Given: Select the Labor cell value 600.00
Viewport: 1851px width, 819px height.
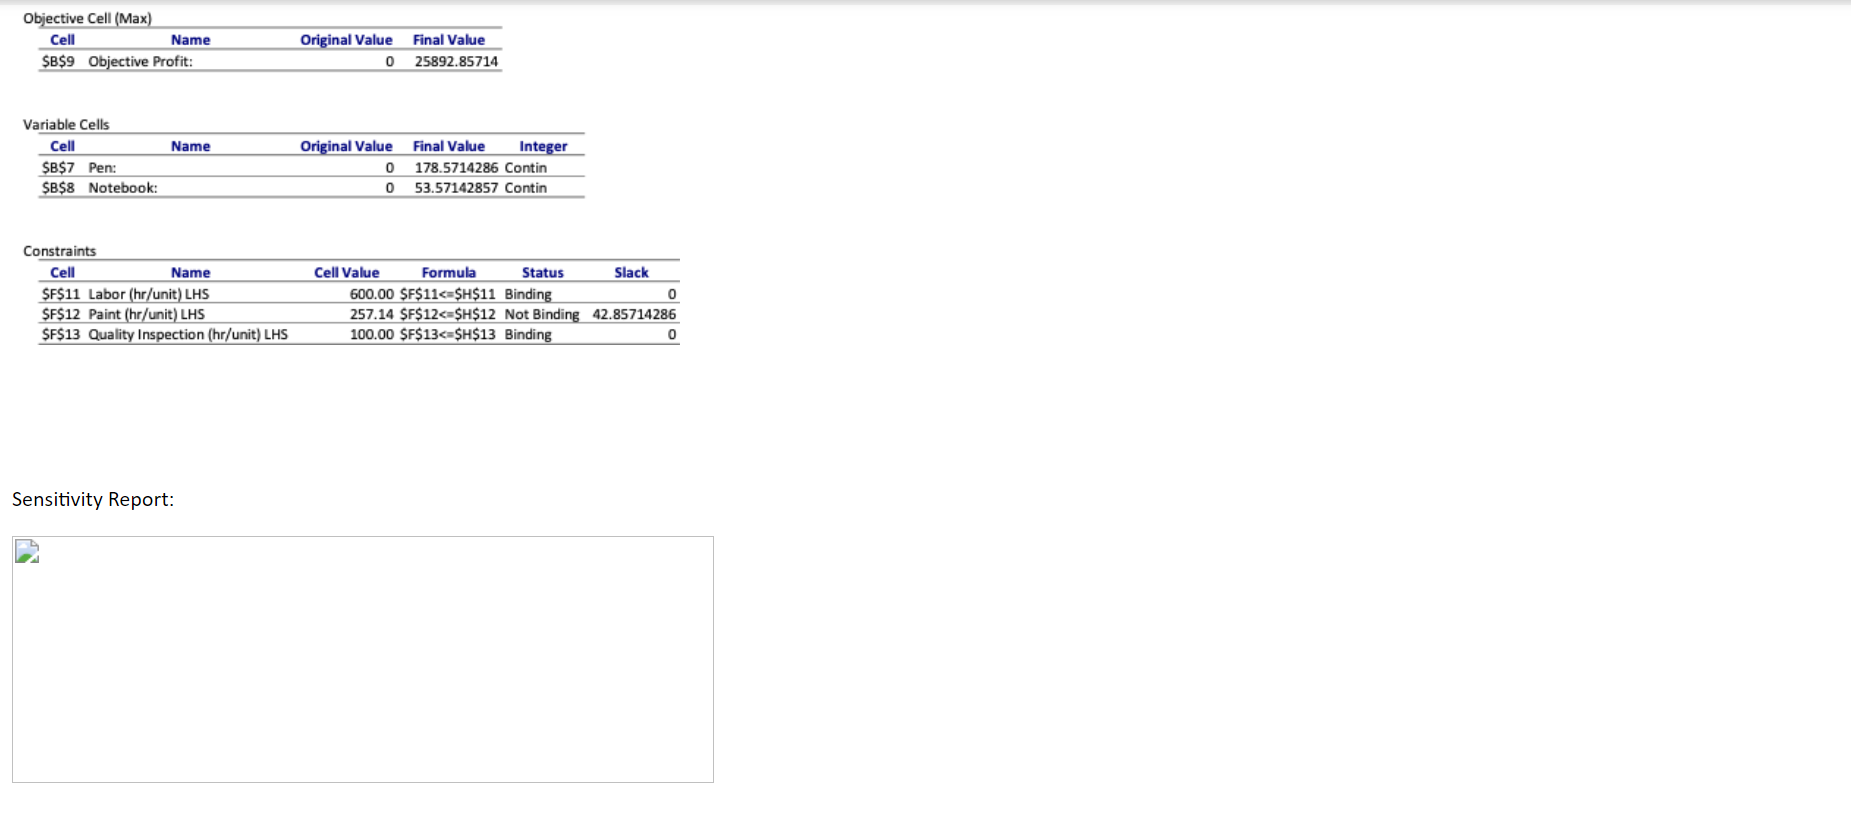Looking at the screenshot, I should 372,294.
